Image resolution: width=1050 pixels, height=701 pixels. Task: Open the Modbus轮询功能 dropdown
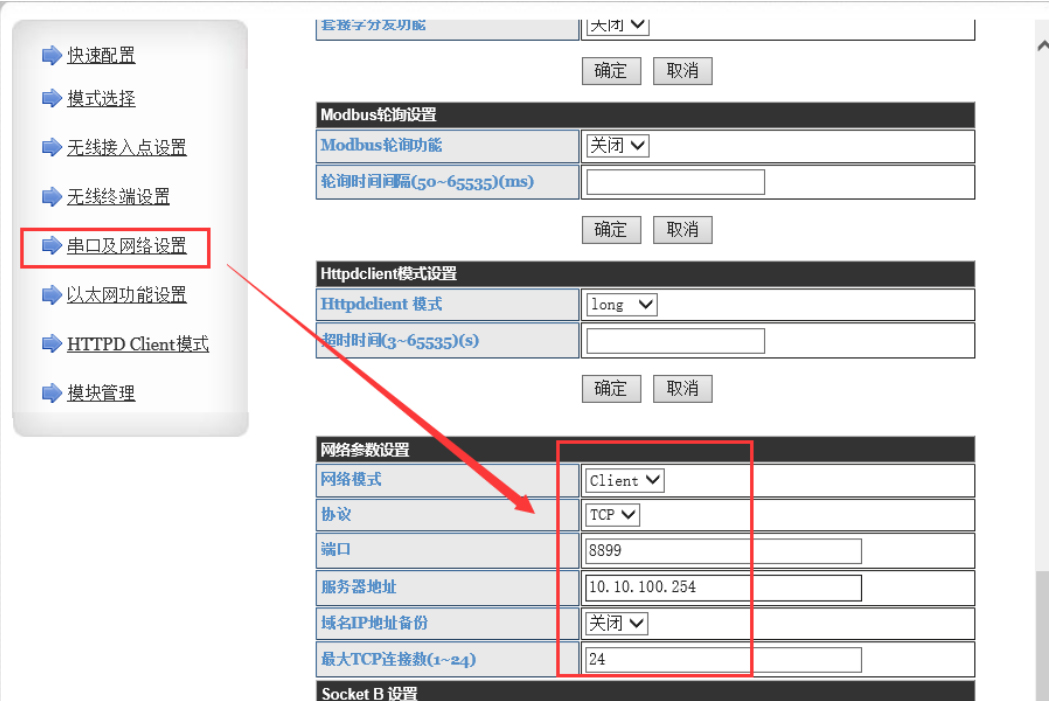coord(617,146)
